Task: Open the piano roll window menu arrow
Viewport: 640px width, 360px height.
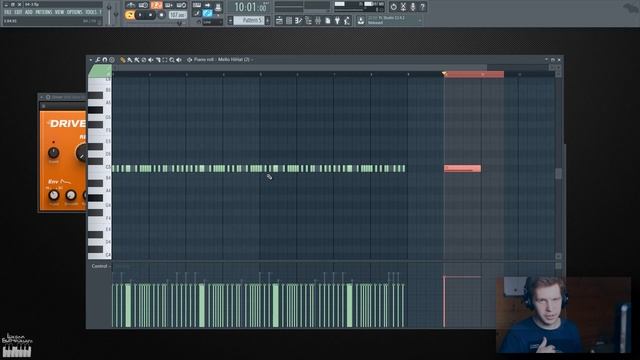Action: [91, 60]
